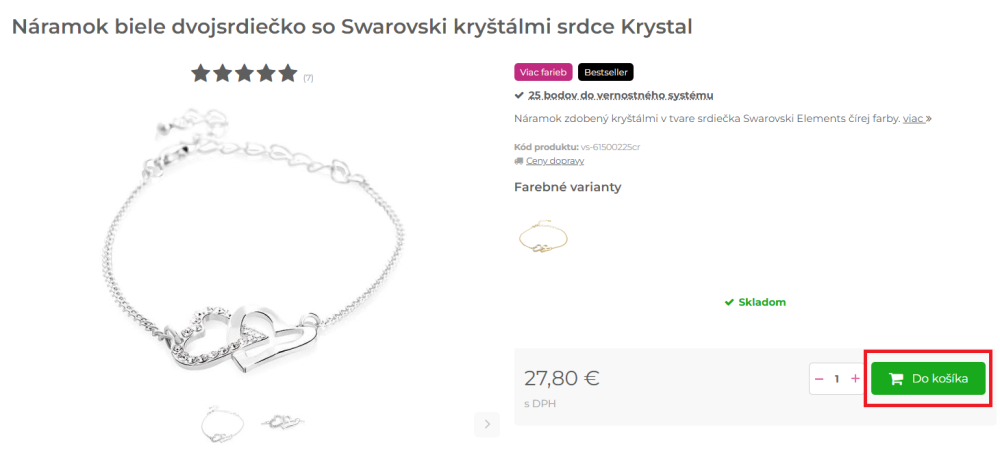Click the delivery truck icon
This screenshot has height=449, width=1000.
[x=518, y=161]
